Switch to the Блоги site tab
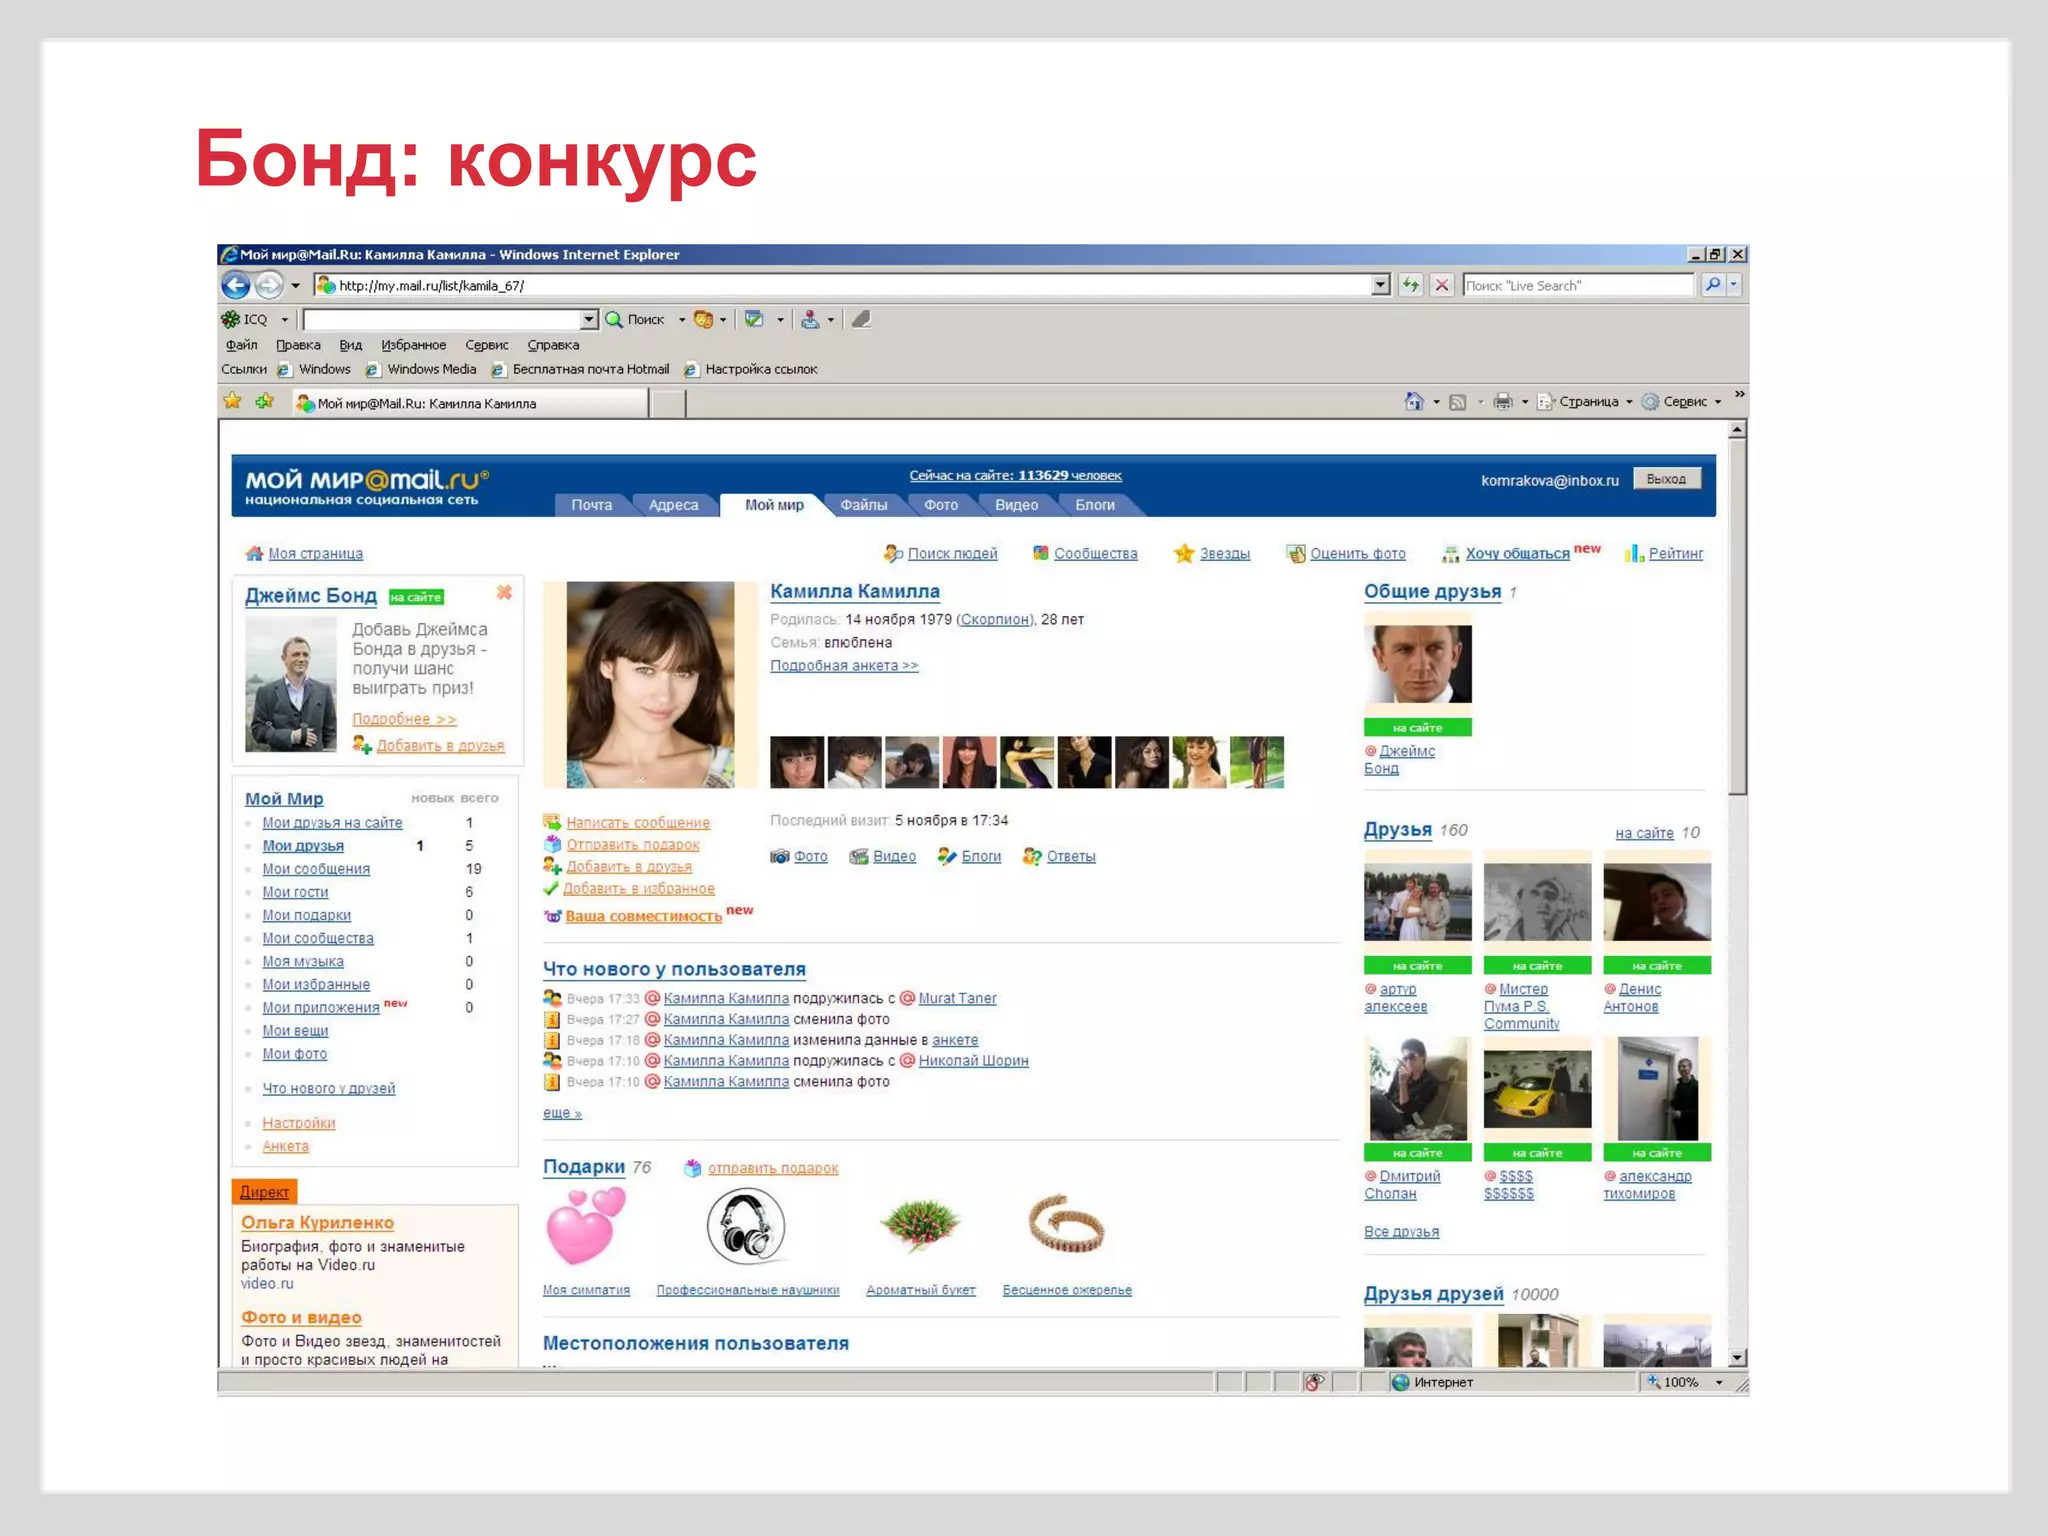This screenshot has width=2048, height=1536. click(1094, 505)
